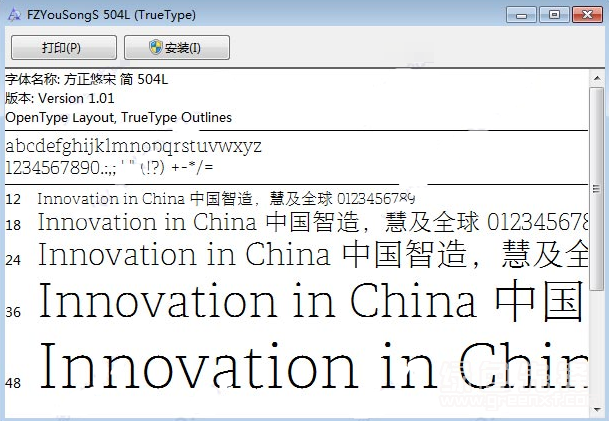Click the OpenType Layout, TrueType Outlines text

click(x=118, y=117)
